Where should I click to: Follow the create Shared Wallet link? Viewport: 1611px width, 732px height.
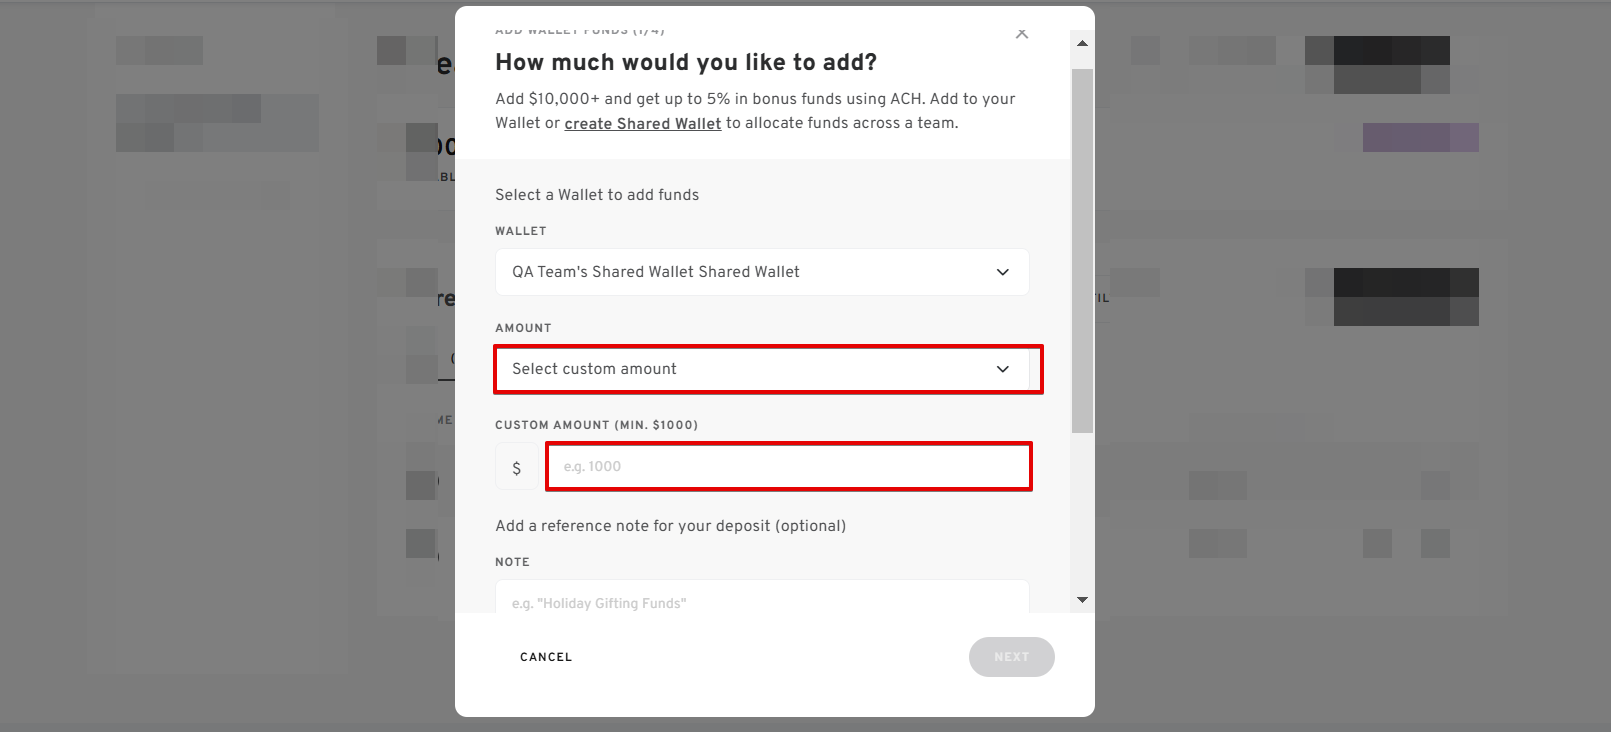[x=642, y=123]
